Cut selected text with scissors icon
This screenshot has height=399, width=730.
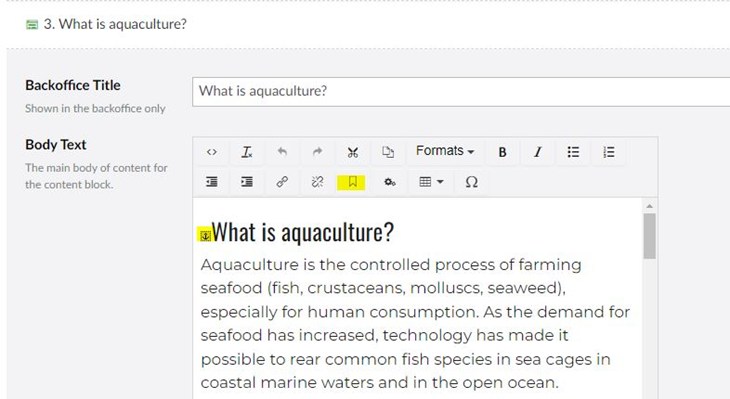(x=353, y=152)
